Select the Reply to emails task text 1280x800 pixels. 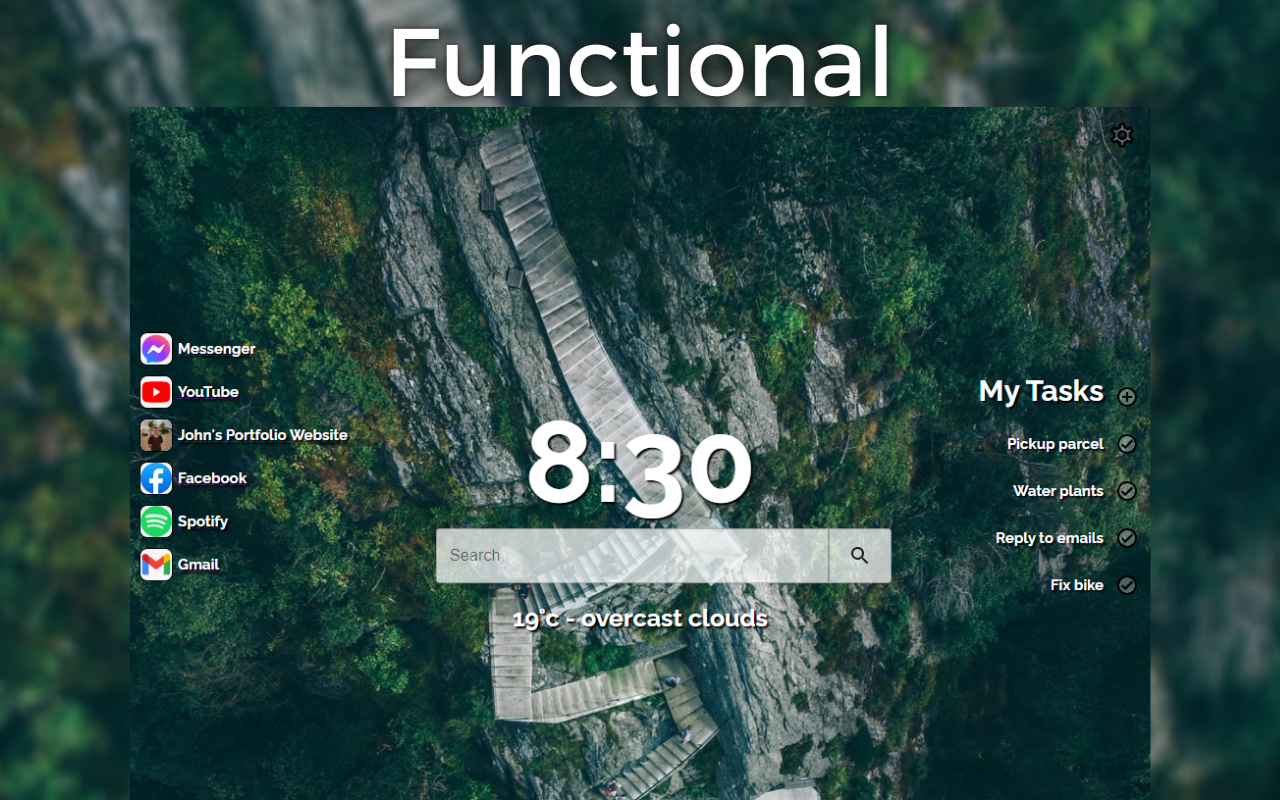[x=1049, y=538]
